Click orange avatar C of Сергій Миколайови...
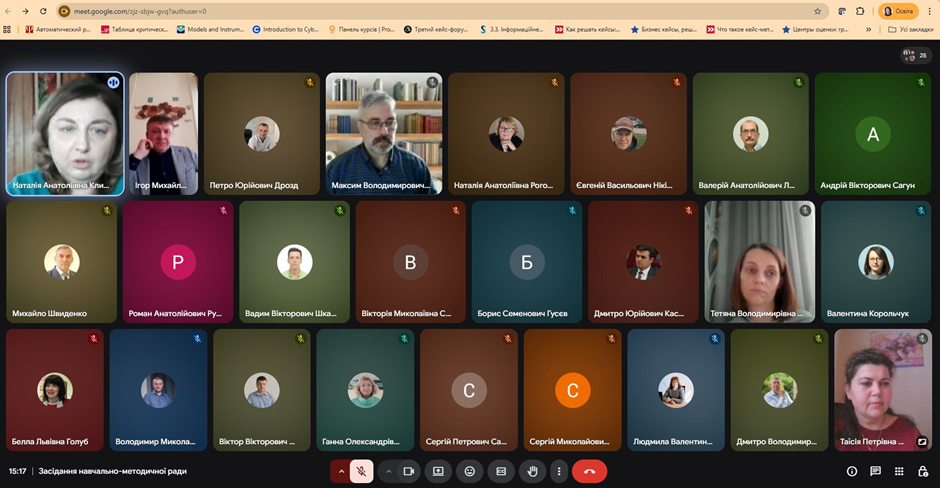Viewport: 940px width, 488px height. [573, 390]
